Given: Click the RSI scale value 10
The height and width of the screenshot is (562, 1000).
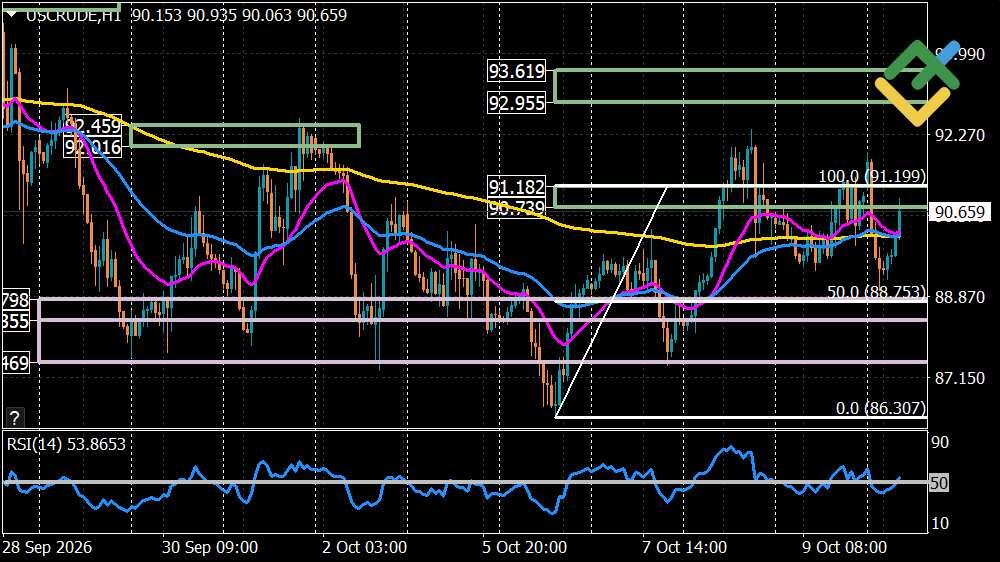Looking at the screenshot, I should [940, 523].
